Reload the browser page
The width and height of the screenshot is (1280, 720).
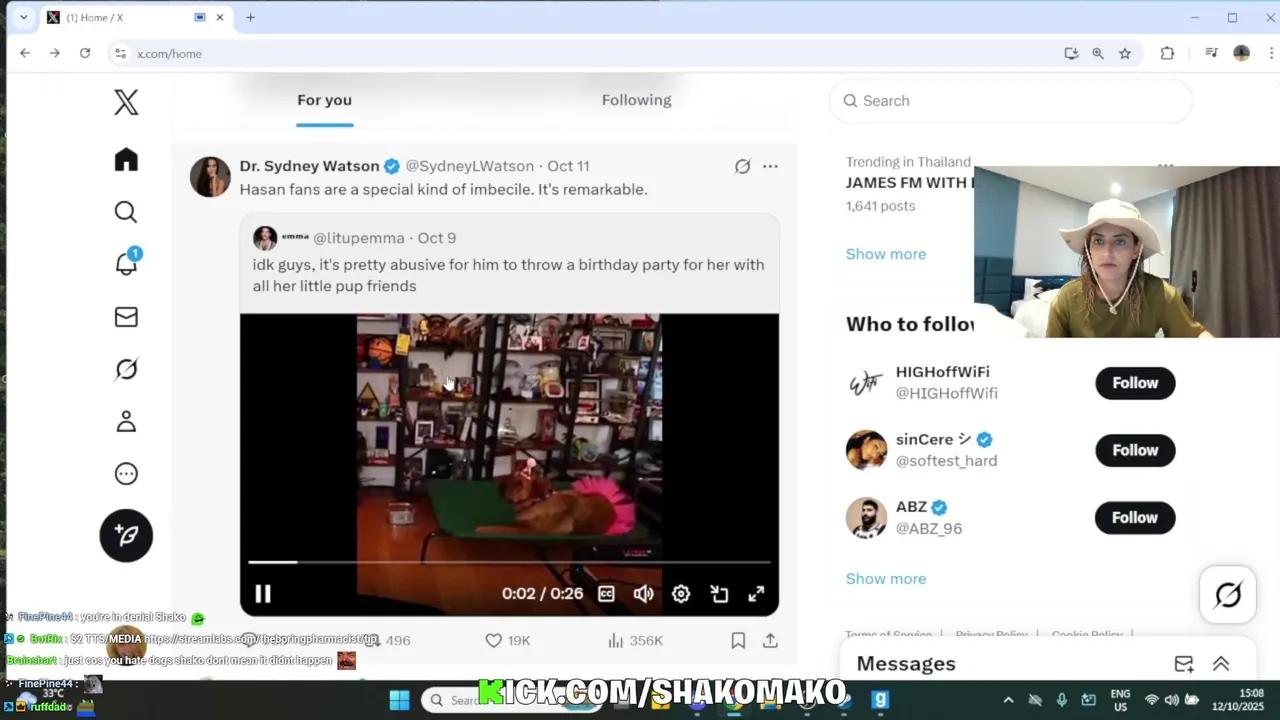[85, 53]
